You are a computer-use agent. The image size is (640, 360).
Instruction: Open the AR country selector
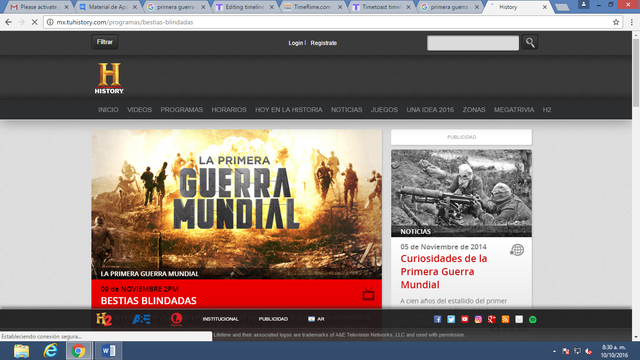pyautogui.click(x=316, y=319)
